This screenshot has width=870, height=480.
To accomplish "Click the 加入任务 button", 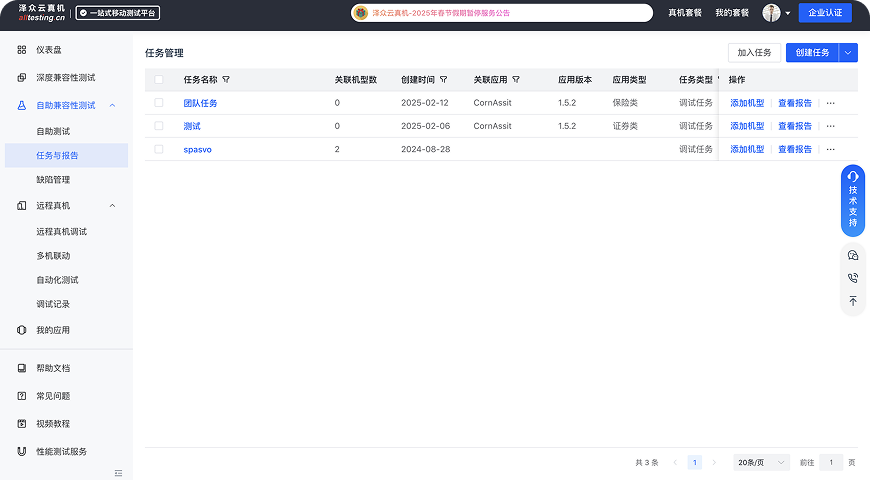I will pyautogui.click(x=754, y=53).
